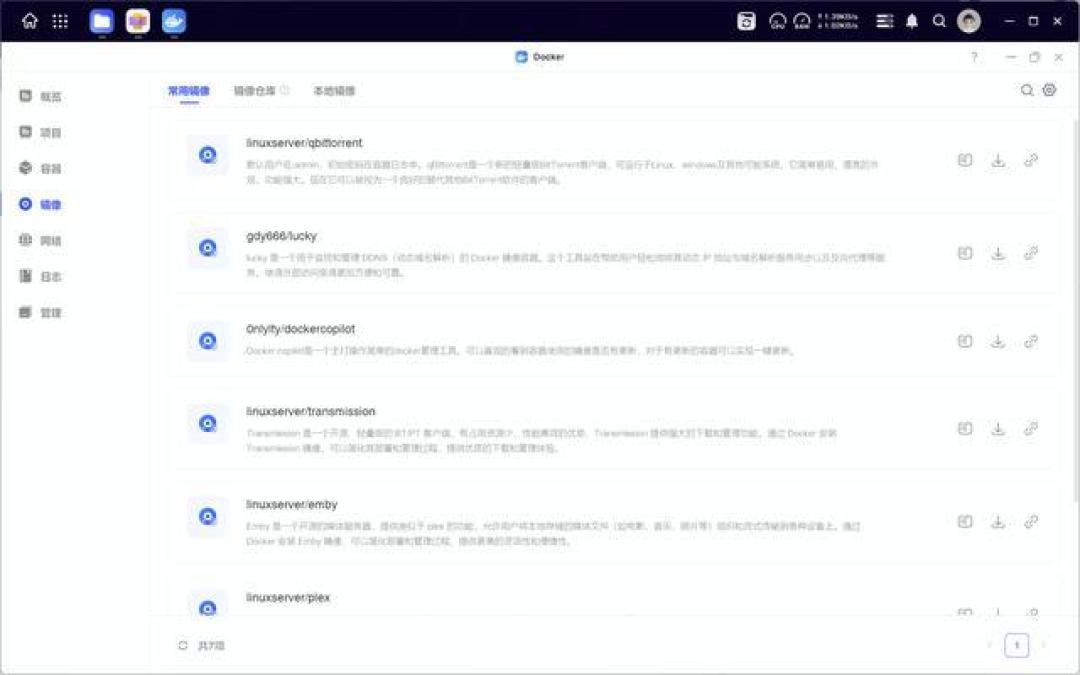Copy the link for linuxserver/emby image
Screen dimensions: 1080x675
coord(1032,520)
